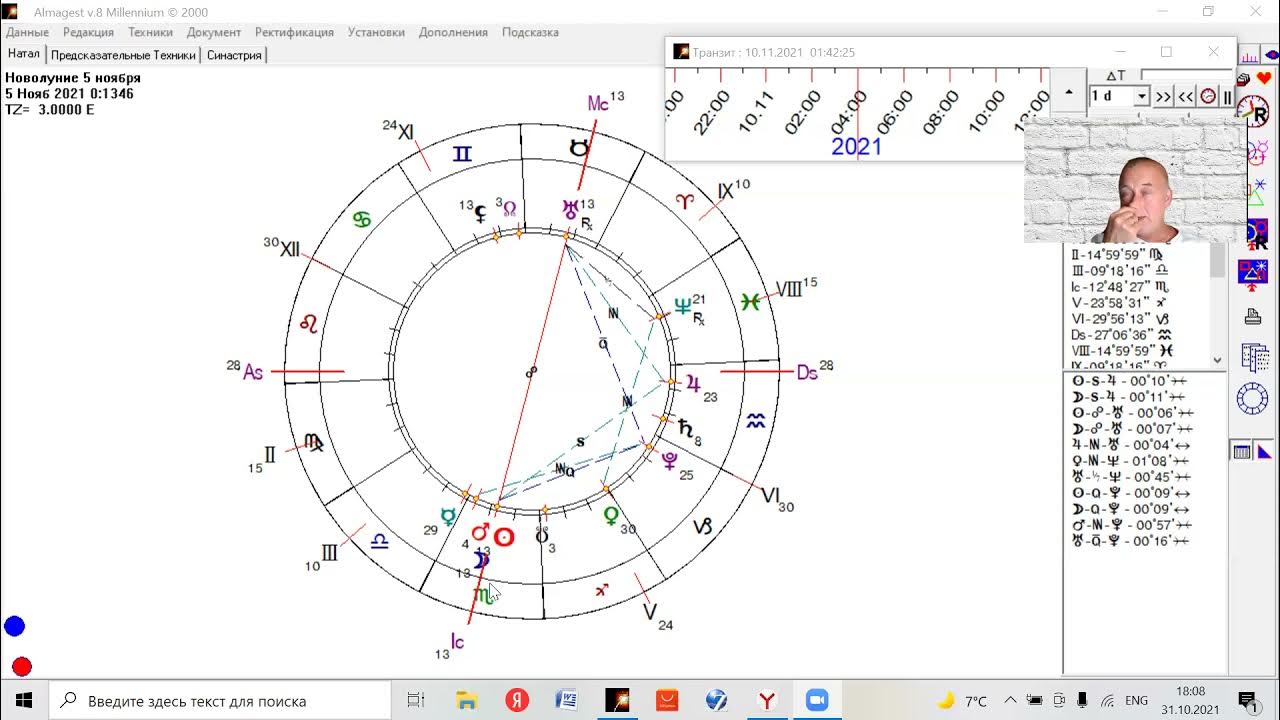Switch to the Натал tab
1280x720 pixels.
click(x=24, y=54)
